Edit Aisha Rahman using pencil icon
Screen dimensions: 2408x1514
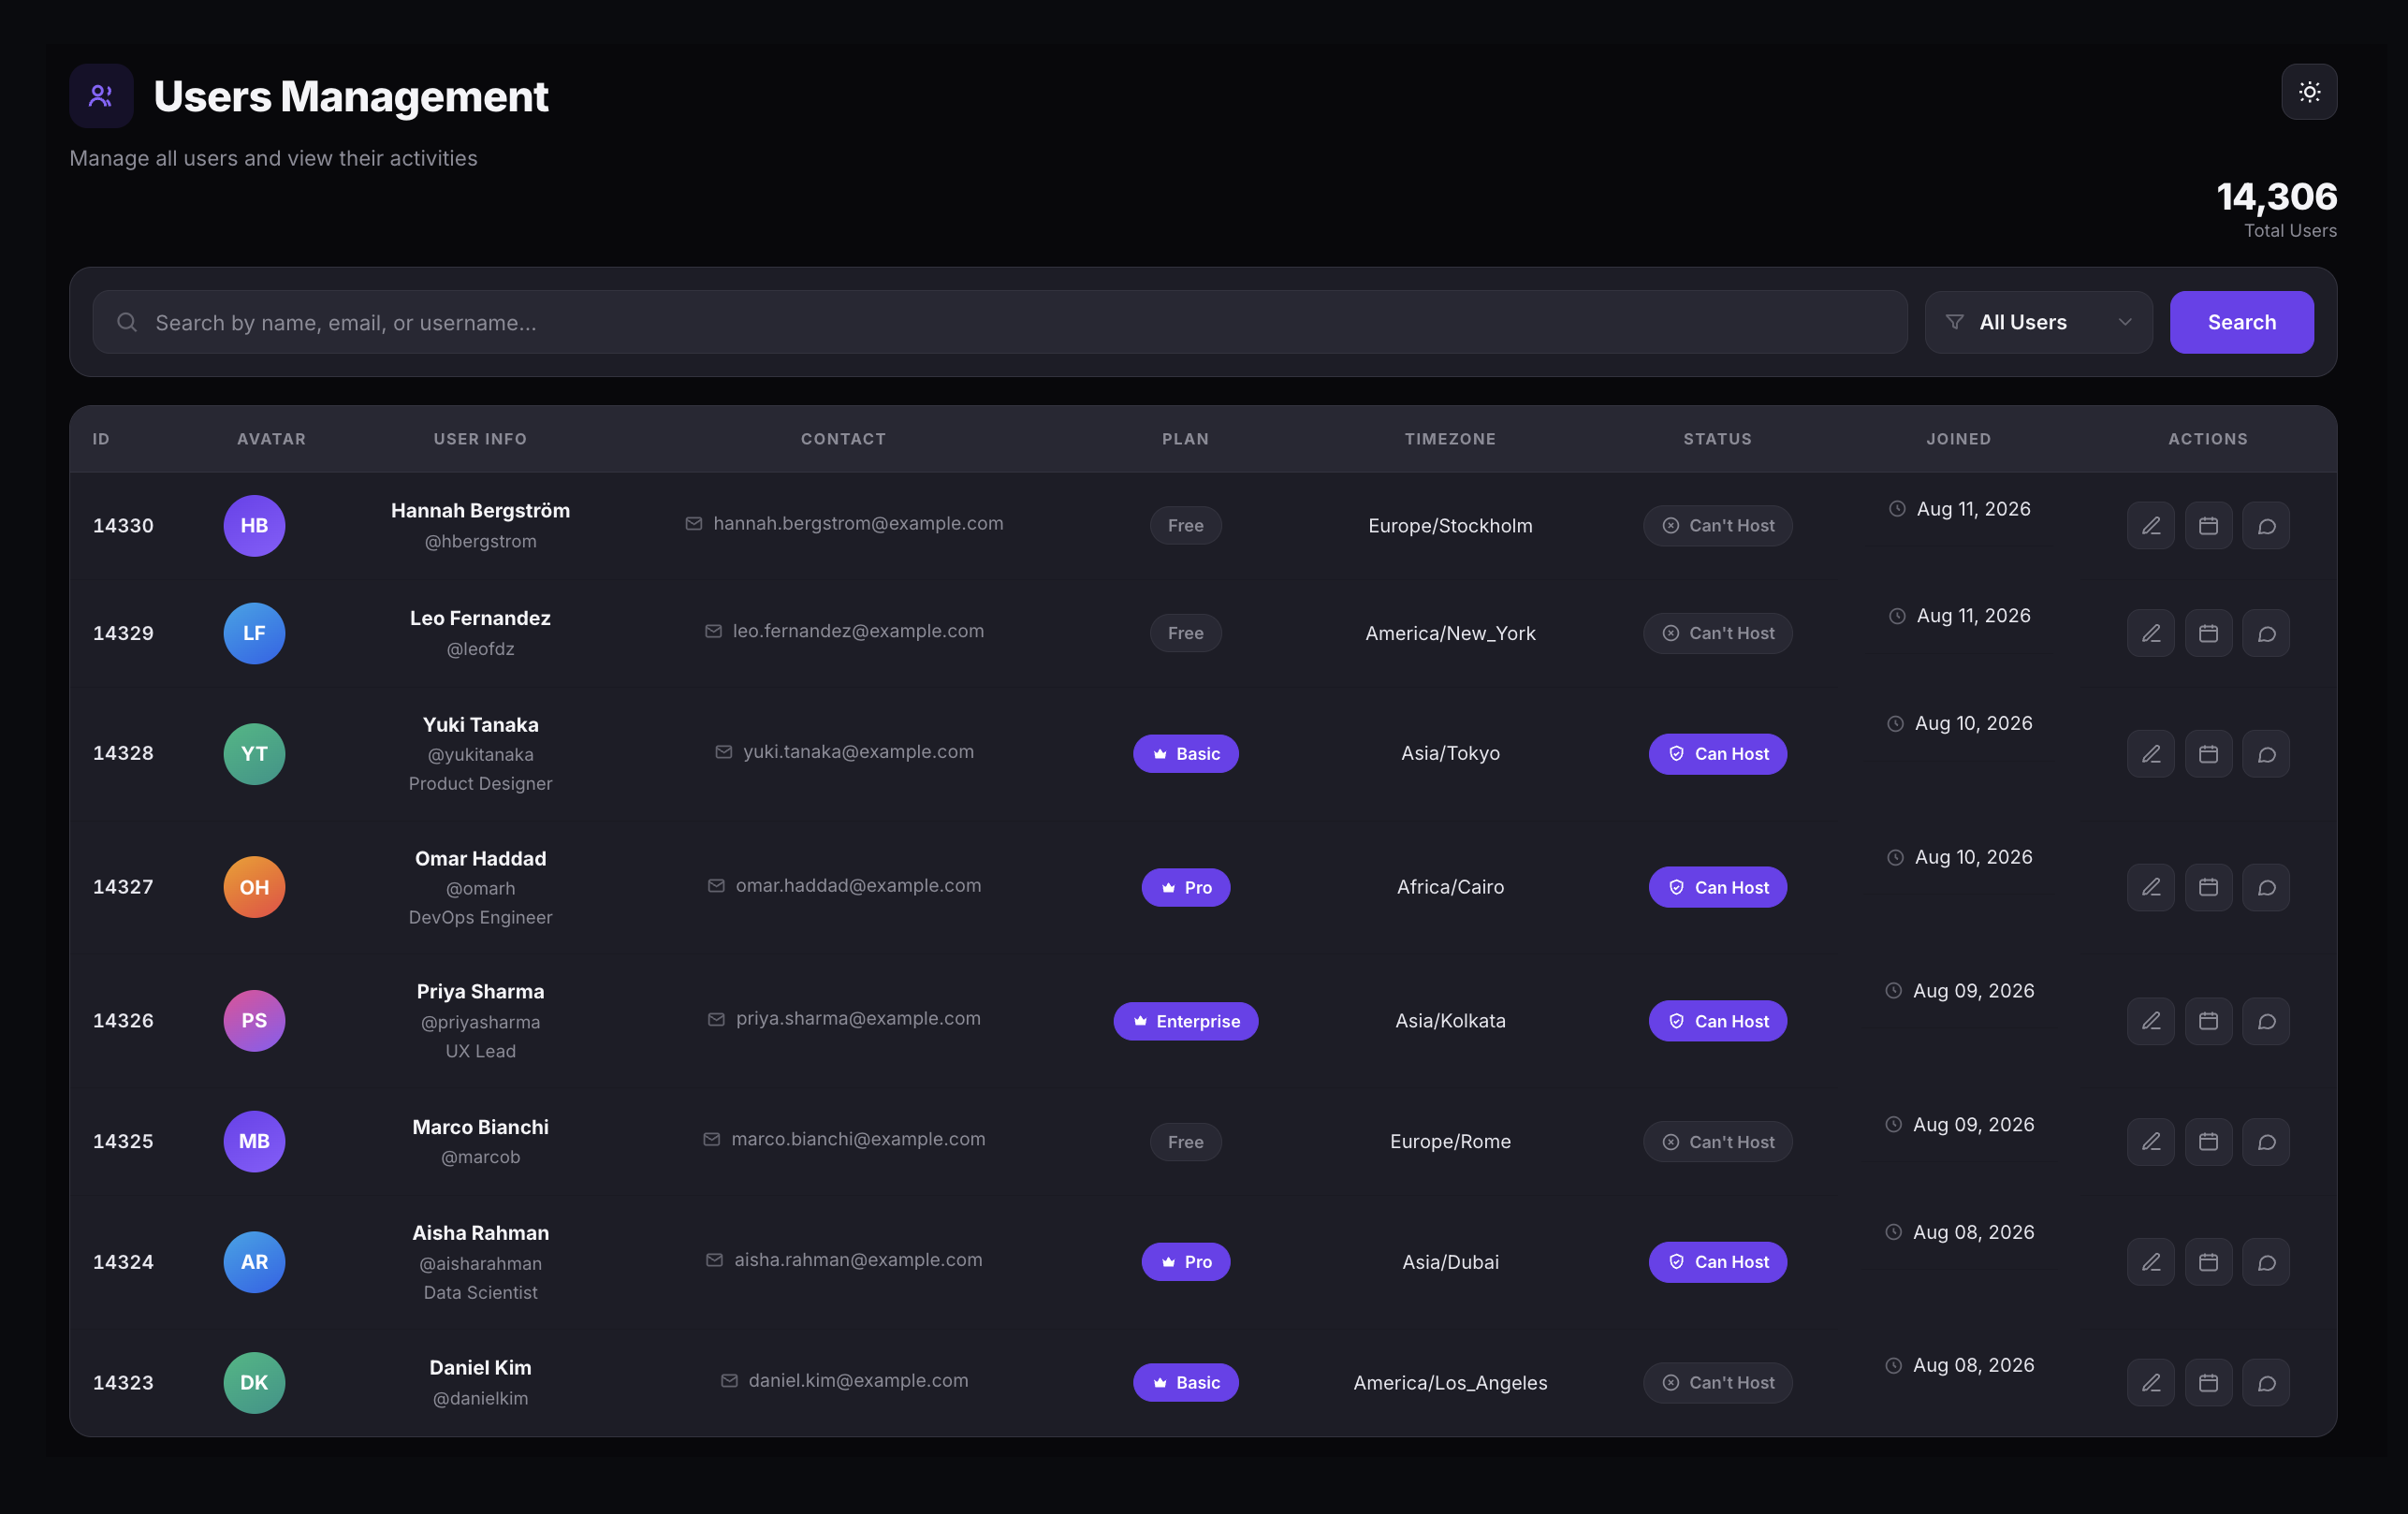coord(2151,1262)
